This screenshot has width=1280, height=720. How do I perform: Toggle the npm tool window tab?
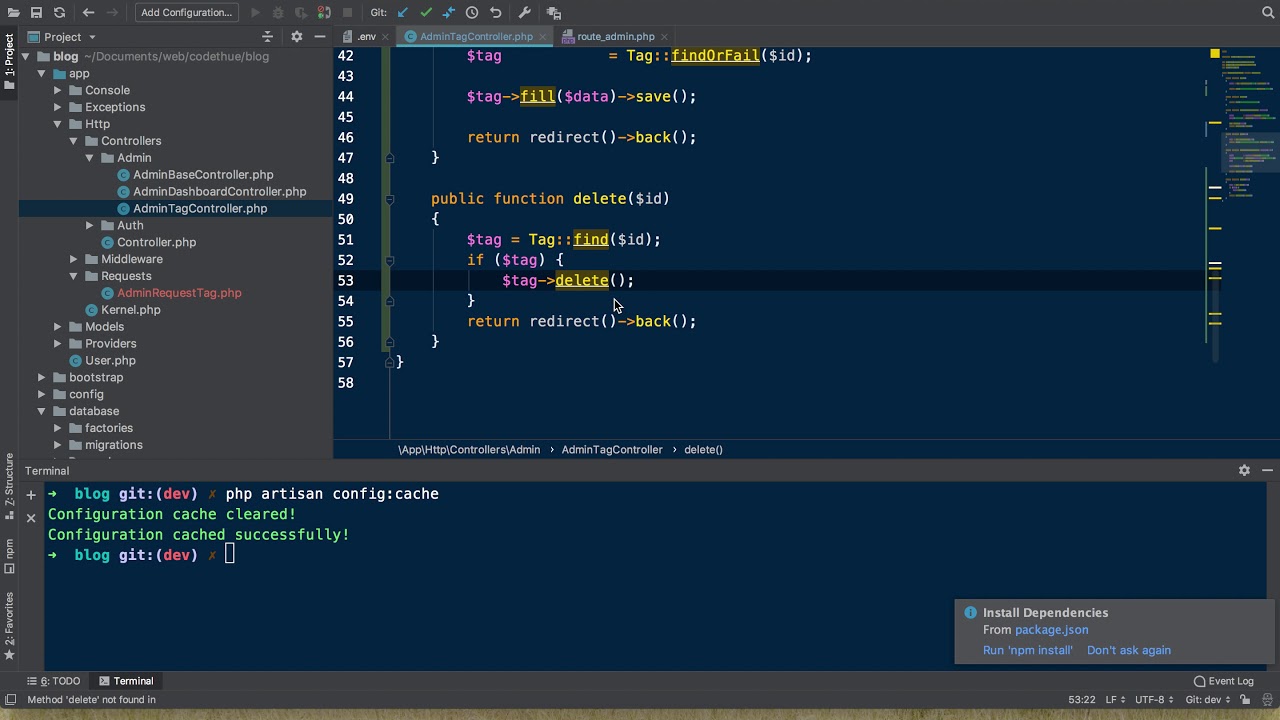click(x=9, y=557)
